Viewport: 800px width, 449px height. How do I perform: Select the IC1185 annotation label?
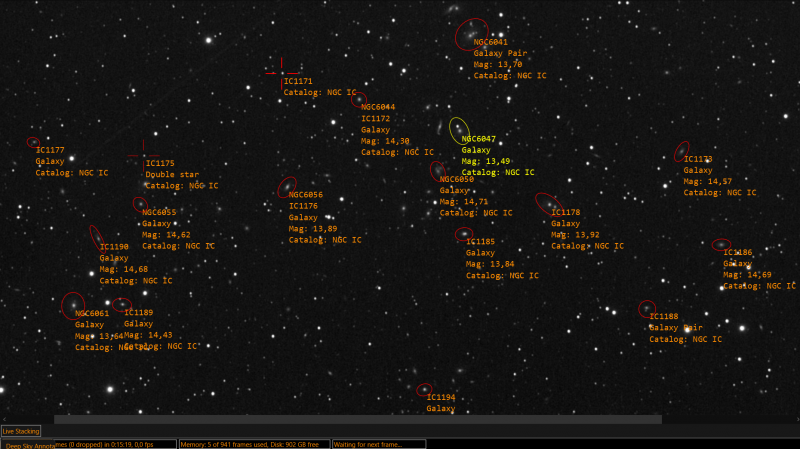[481, 241]
